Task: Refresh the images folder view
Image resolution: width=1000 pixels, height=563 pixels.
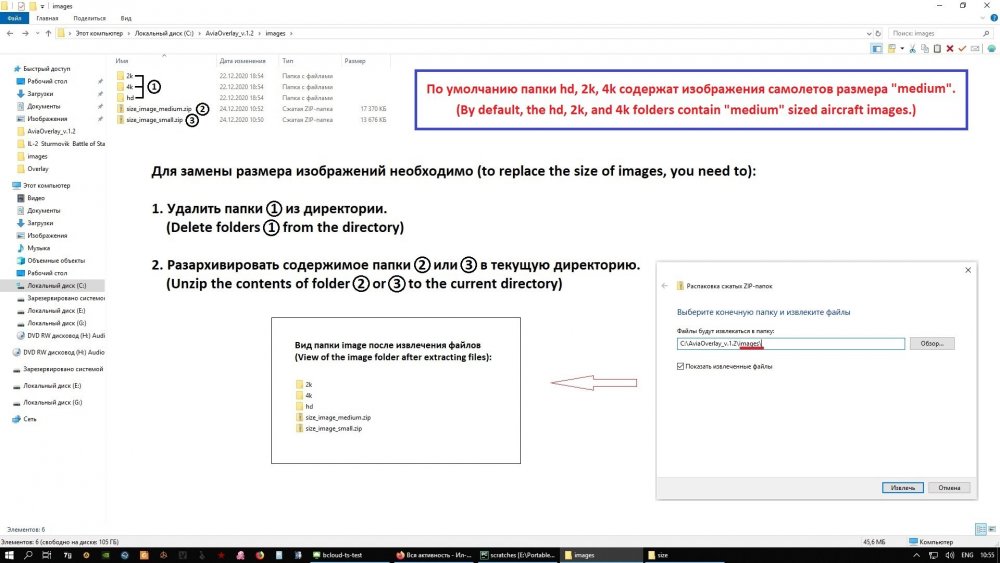Action: (x=878, y=33)
